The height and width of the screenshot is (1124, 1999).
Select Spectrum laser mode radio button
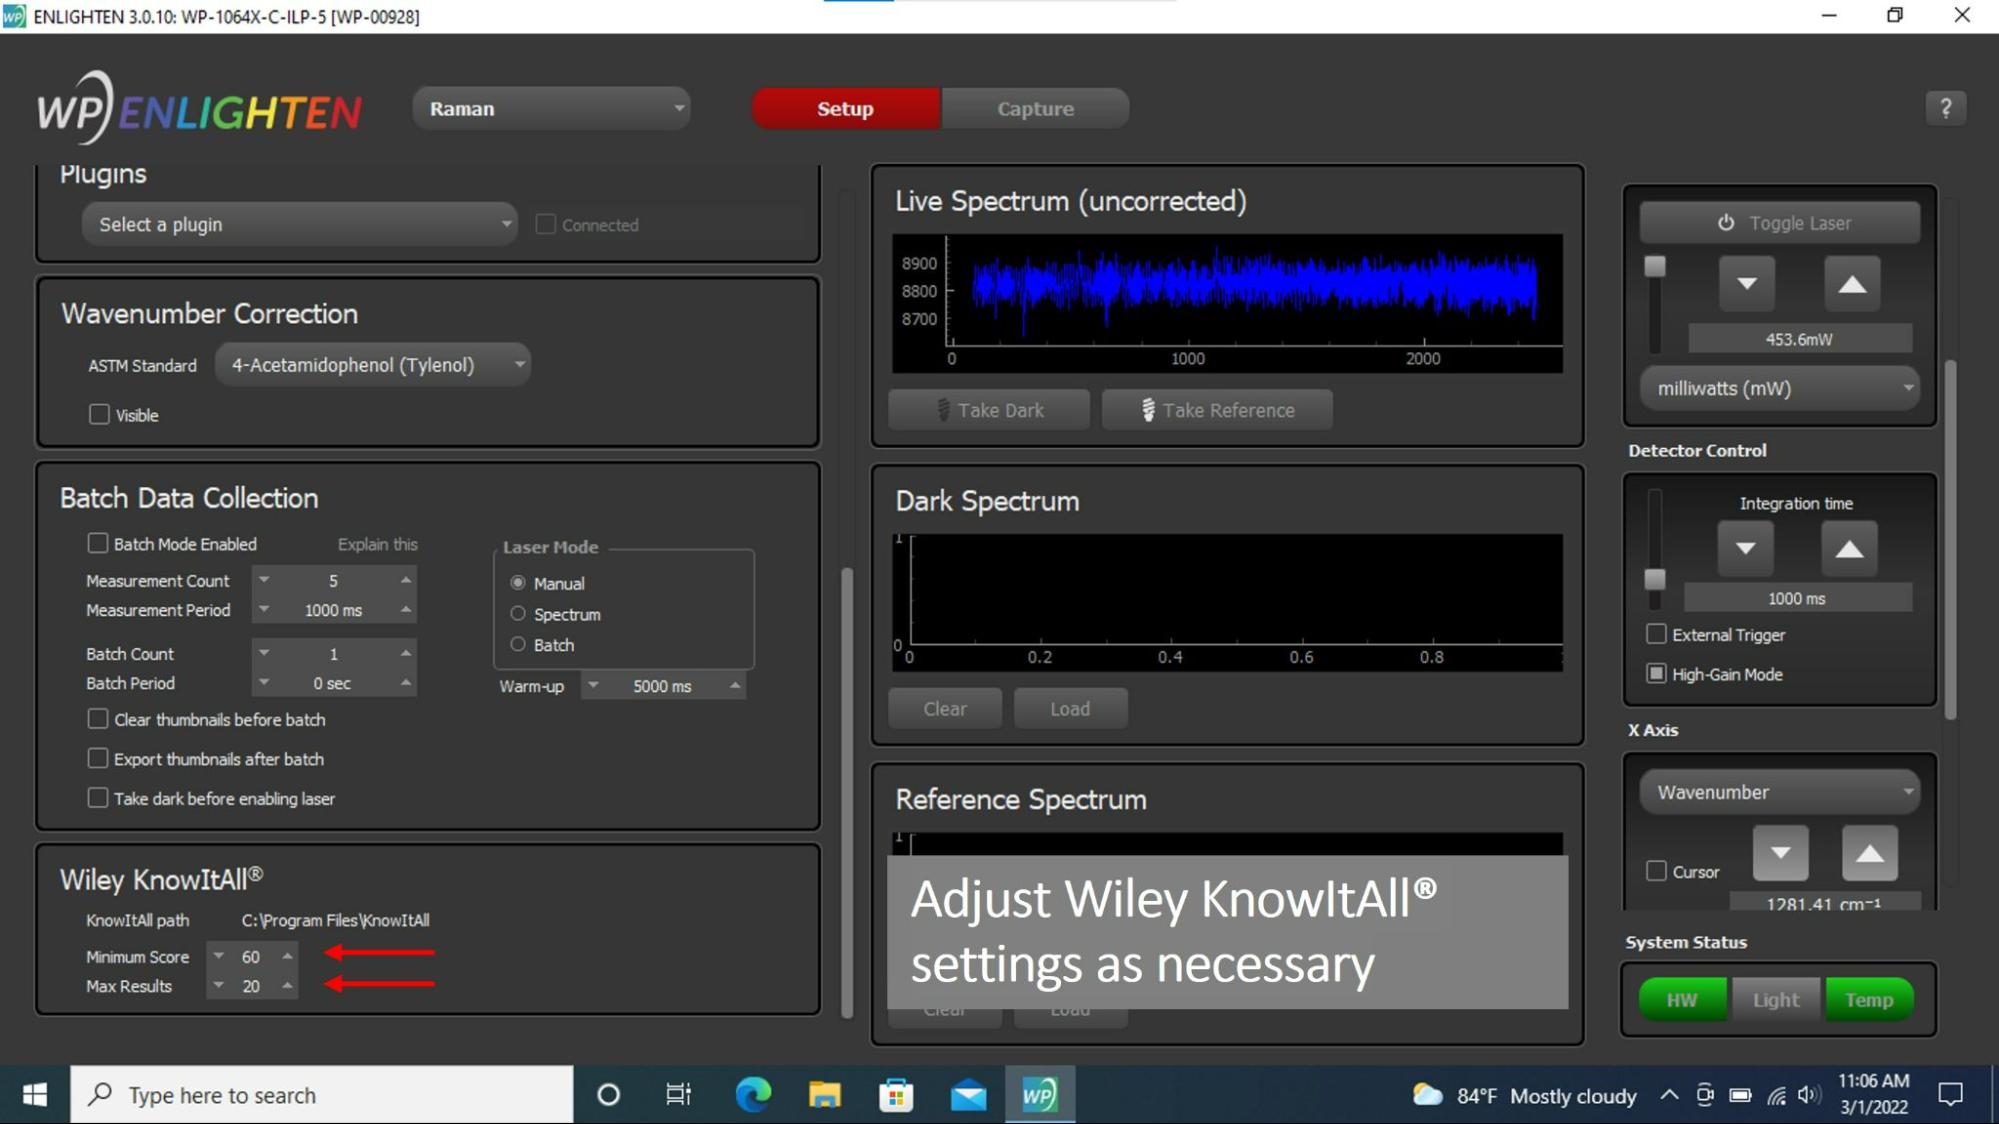[x=518, y=614]
